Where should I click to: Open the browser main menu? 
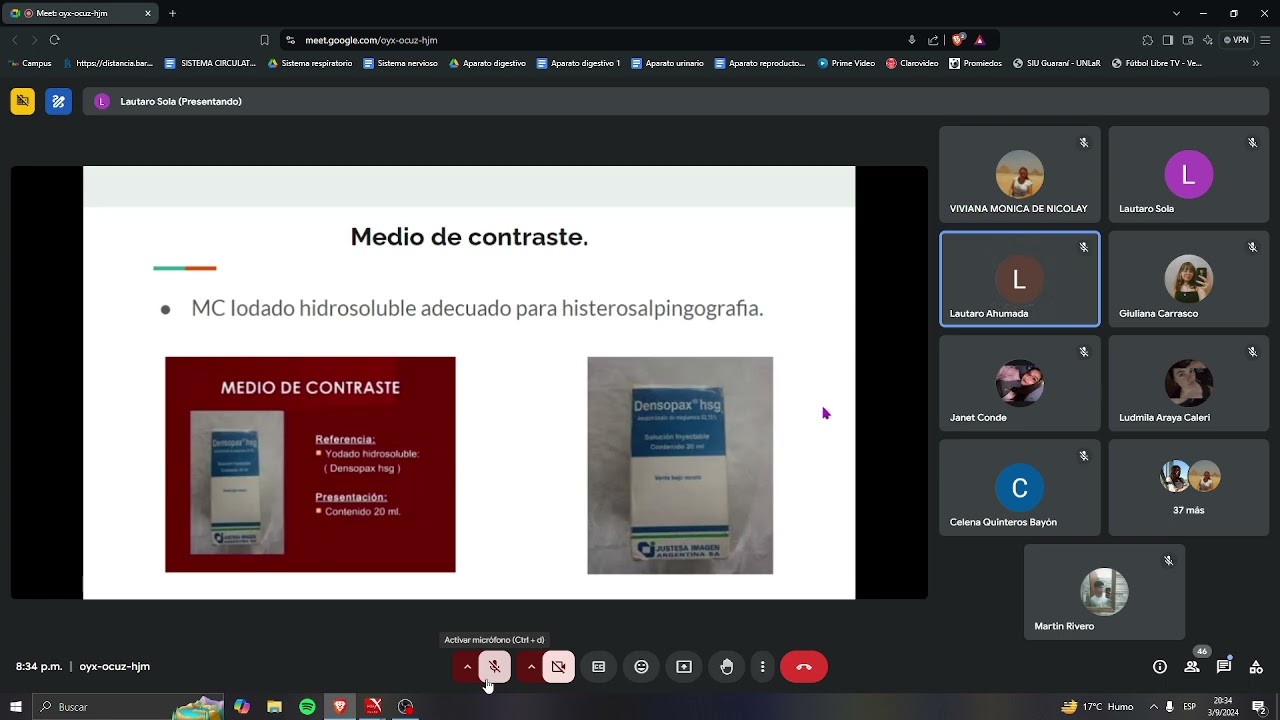1263,40
